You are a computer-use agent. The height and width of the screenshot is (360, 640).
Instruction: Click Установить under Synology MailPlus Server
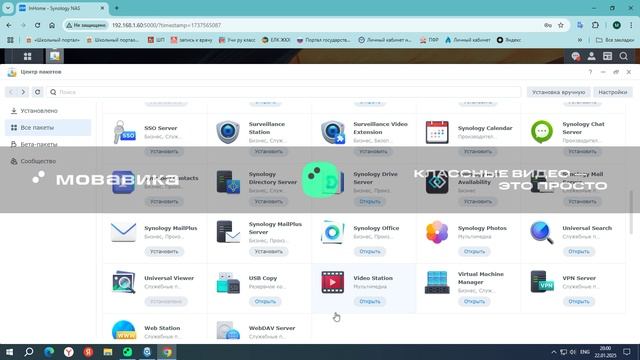[x=269, y=251]
